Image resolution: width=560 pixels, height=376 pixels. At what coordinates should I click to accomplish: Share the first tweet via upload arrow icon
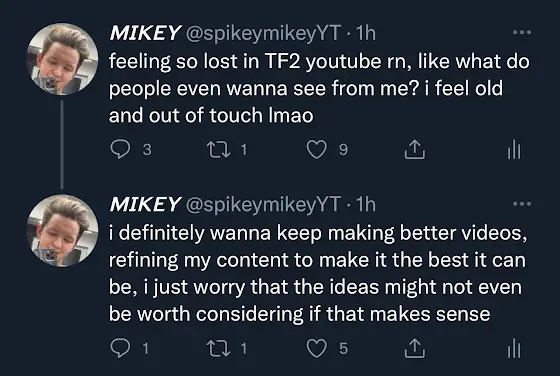click(x=415, y=149)
